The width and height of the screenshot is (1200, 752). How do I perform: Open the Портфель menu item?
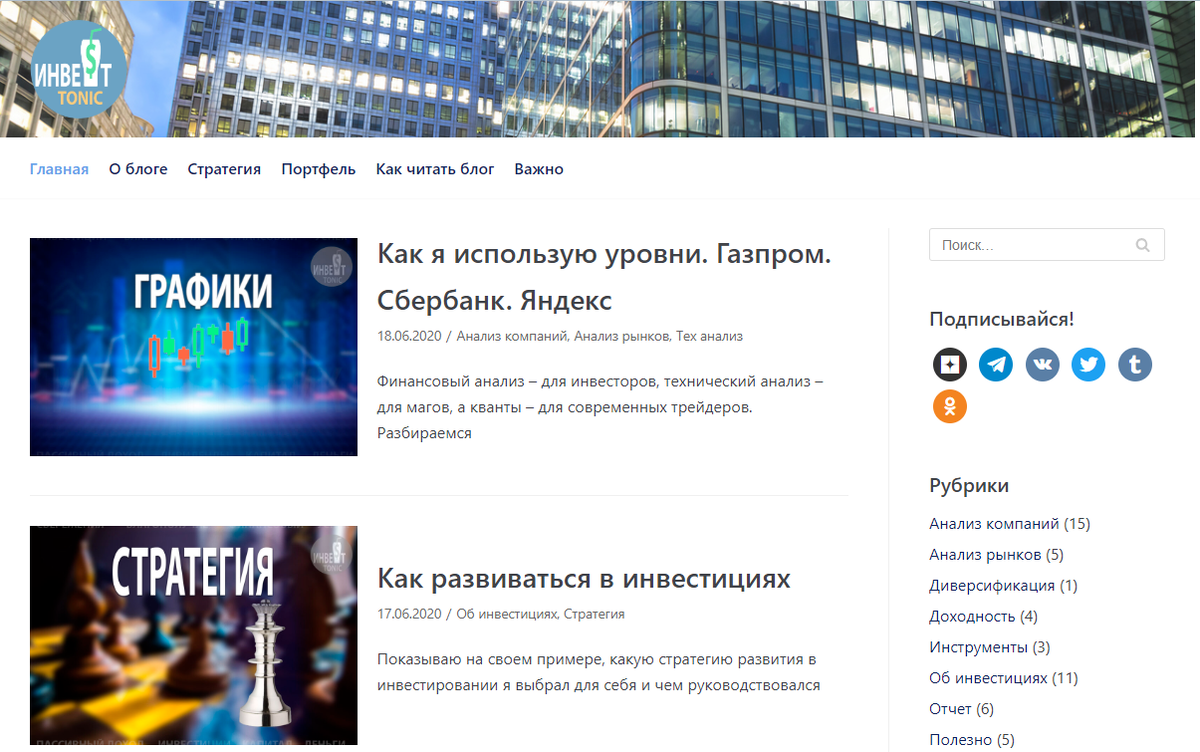point(318,169)
